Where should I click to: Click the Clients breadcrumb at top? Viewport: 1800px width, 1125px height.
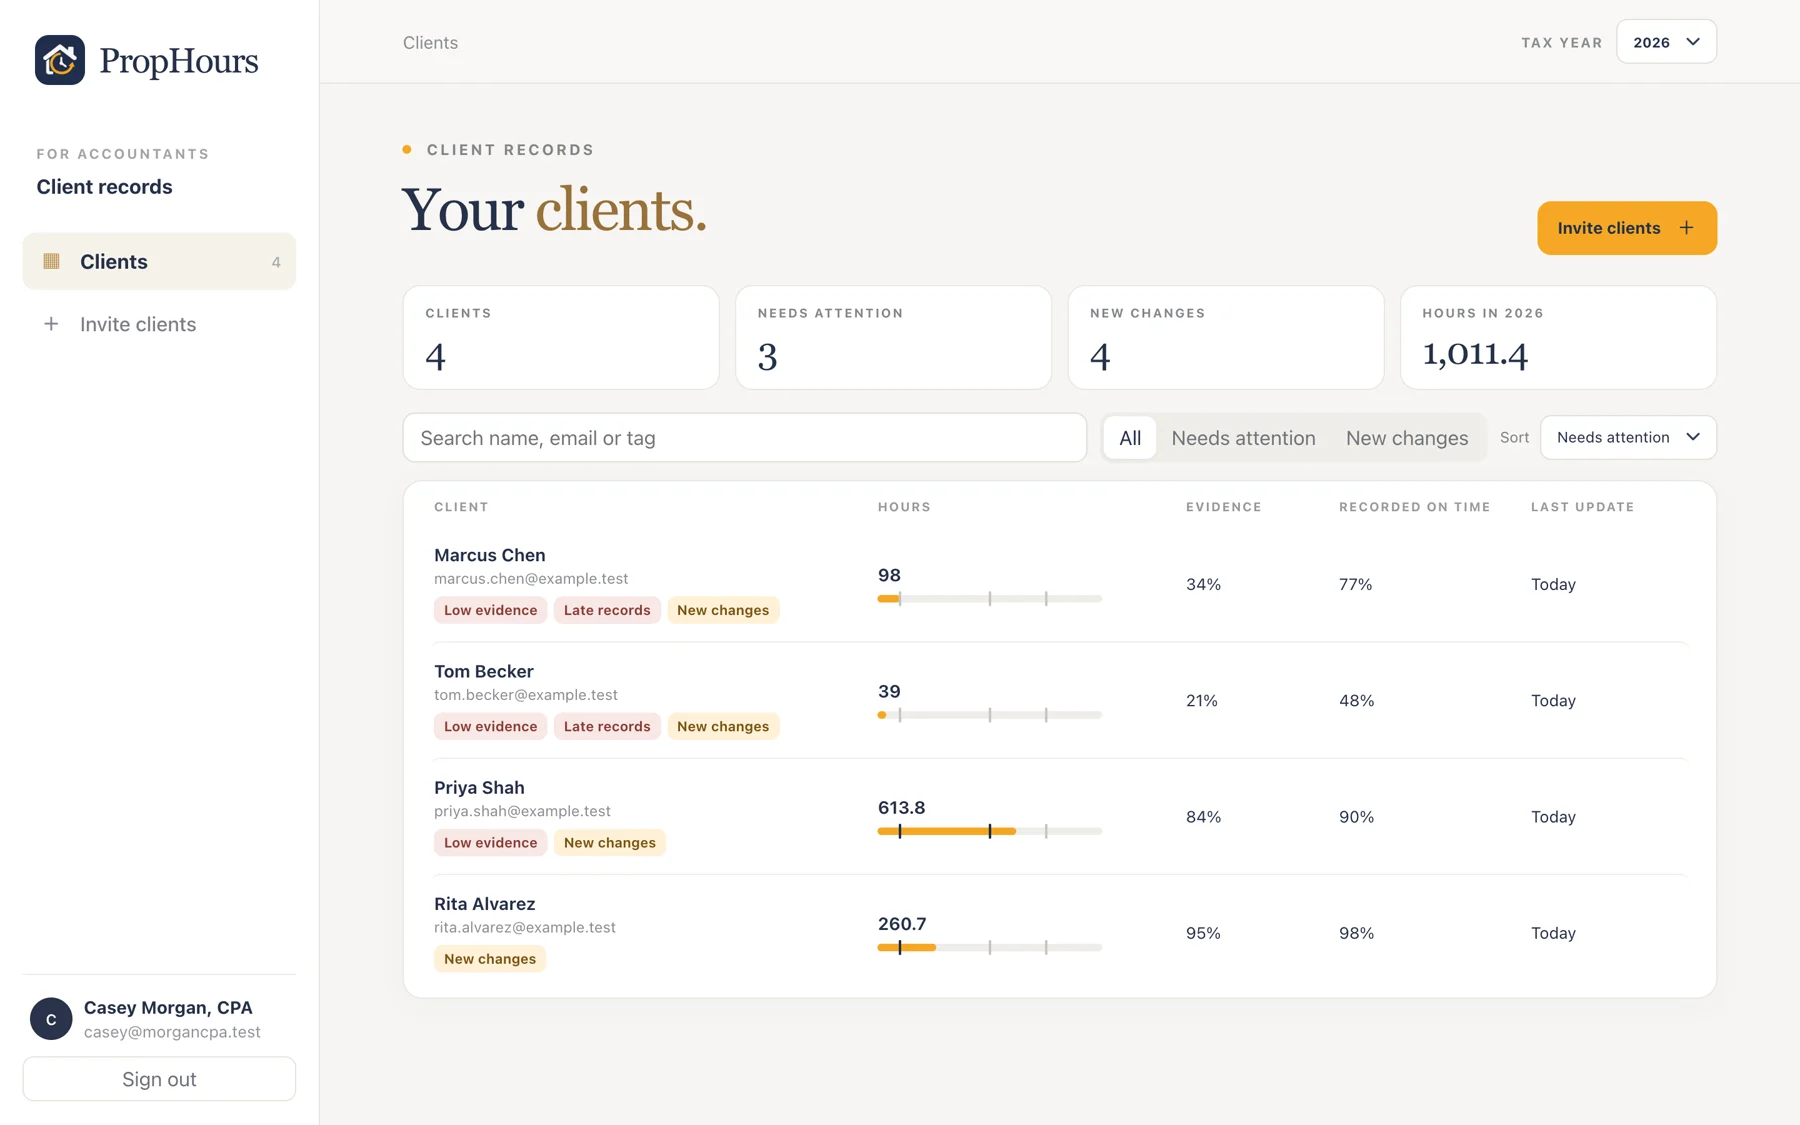tap(430, 43)
